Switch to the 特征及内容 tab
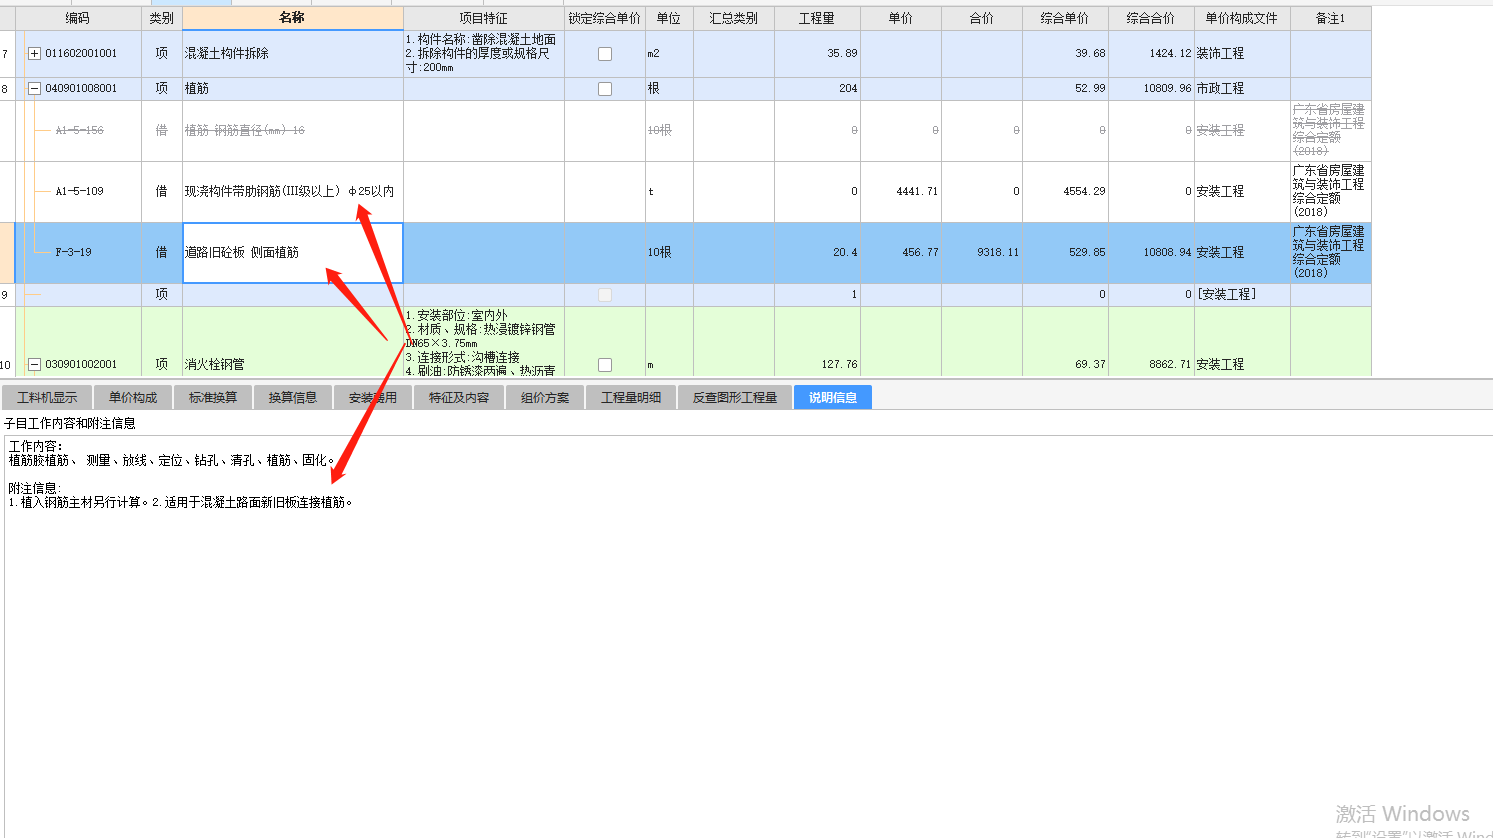This screenshot has height=838, width=1493. pos(459,397)
